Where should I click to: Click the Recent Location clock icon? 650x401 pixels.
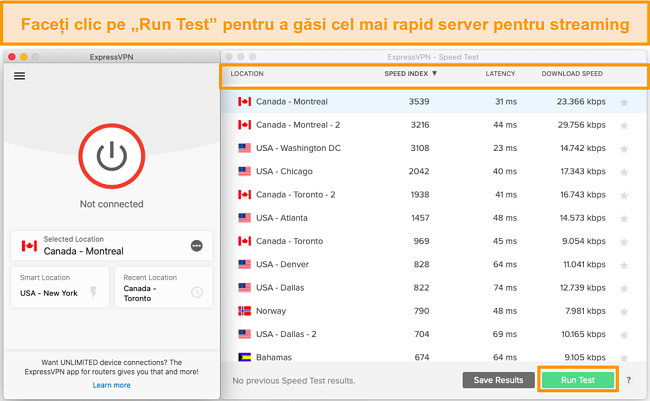[197, 292]
